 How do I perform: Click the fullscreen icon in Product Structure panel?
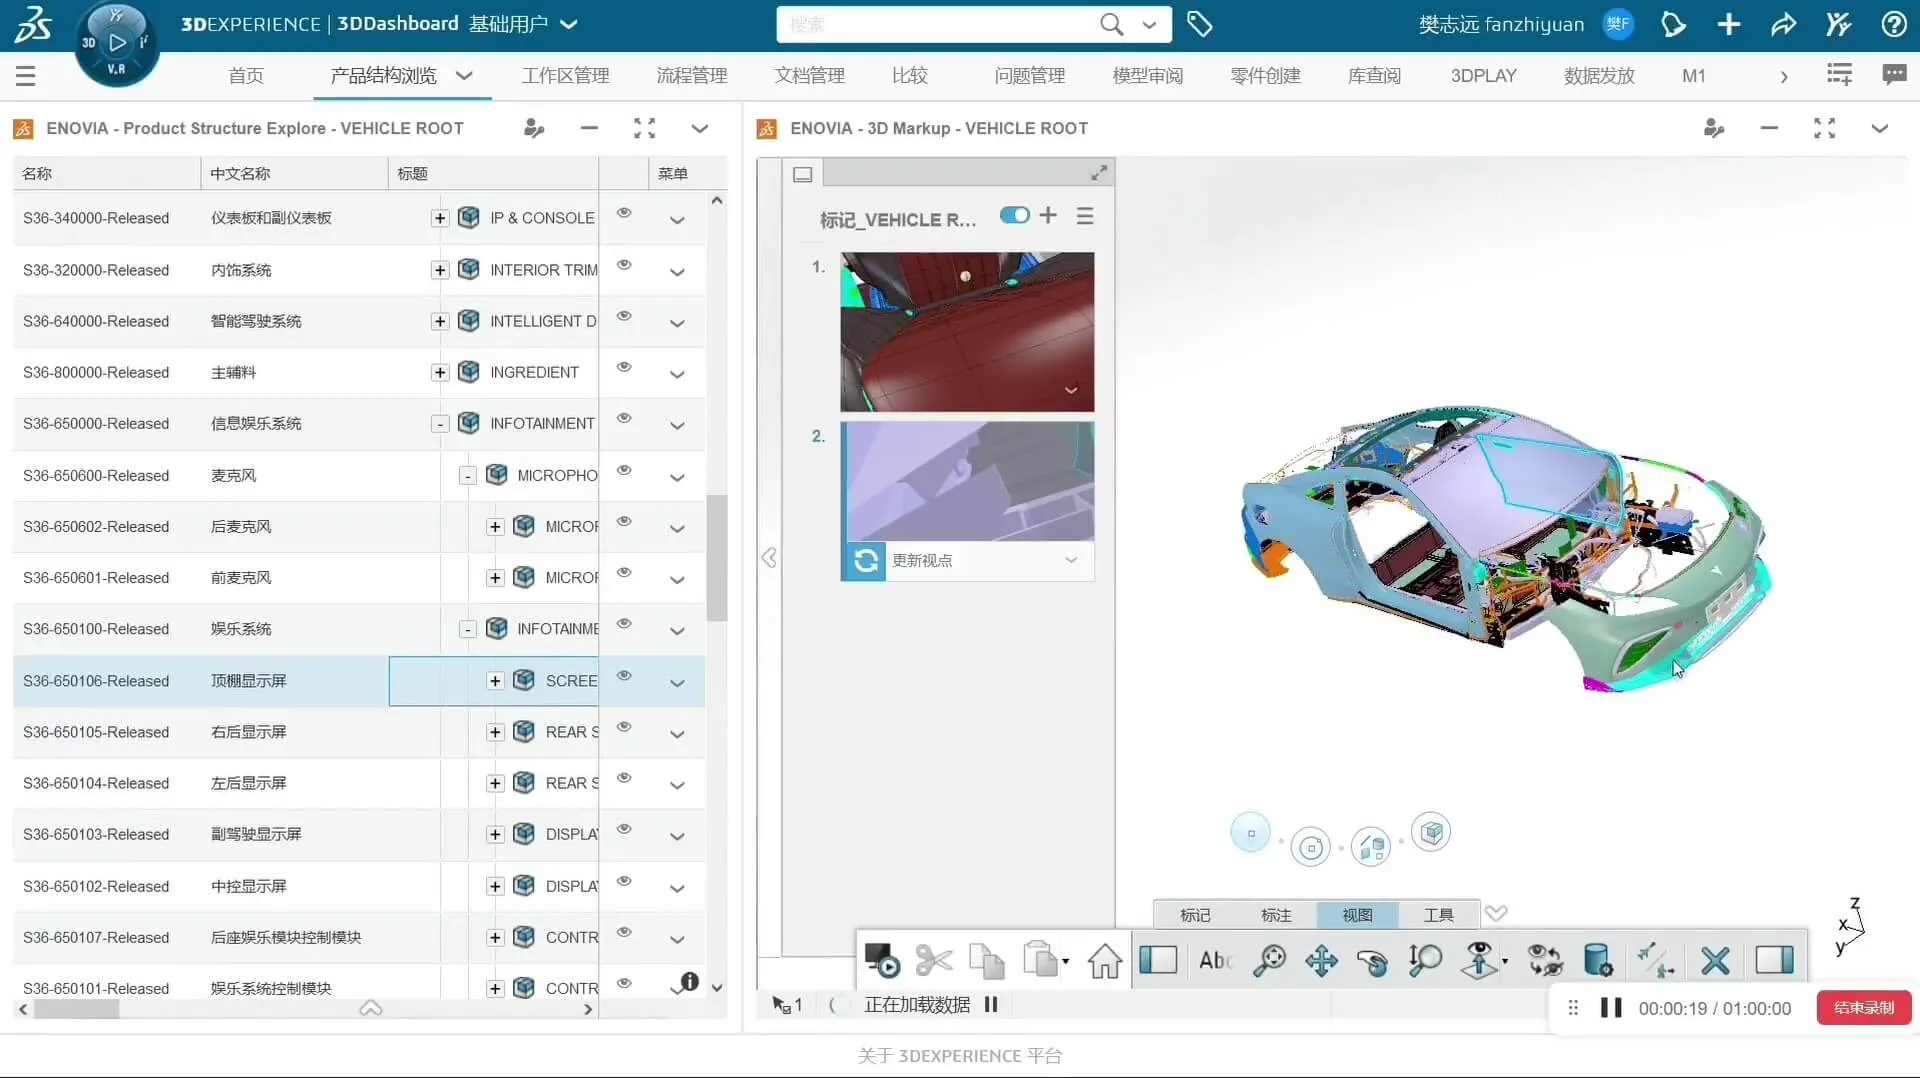click(x=644, y=128)
